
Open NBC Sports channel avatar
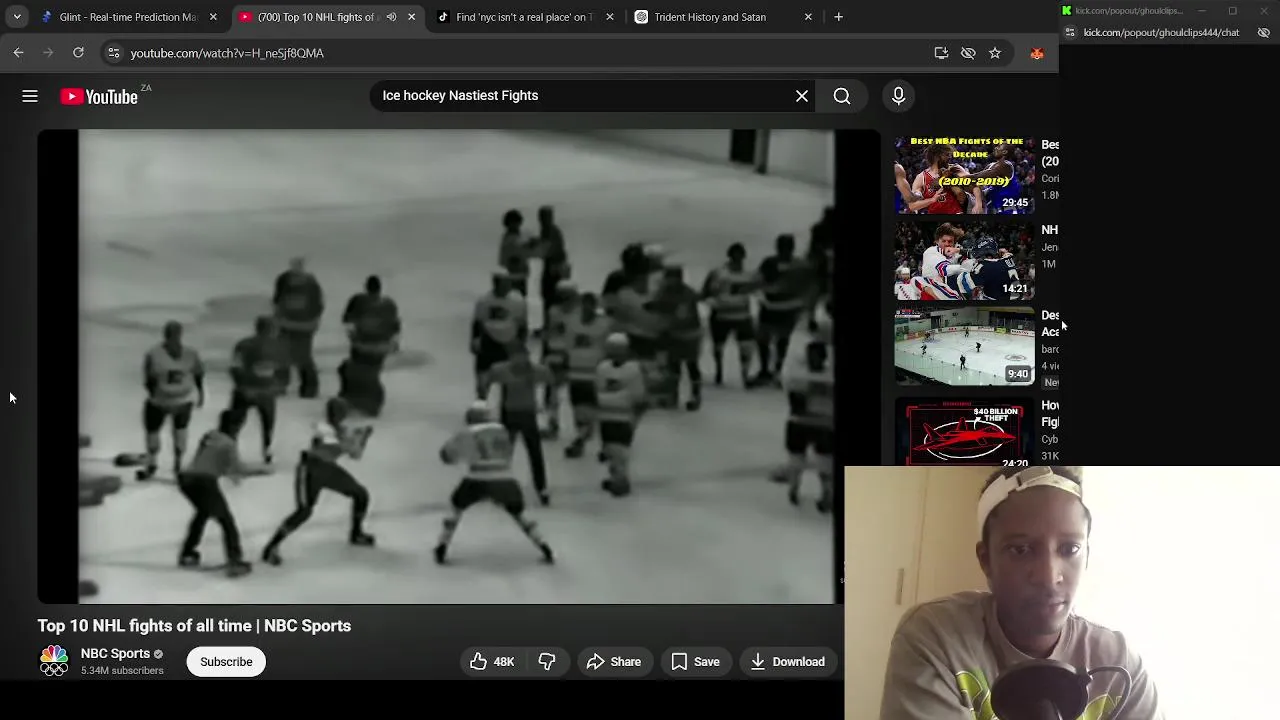click(x=54, y=661)
